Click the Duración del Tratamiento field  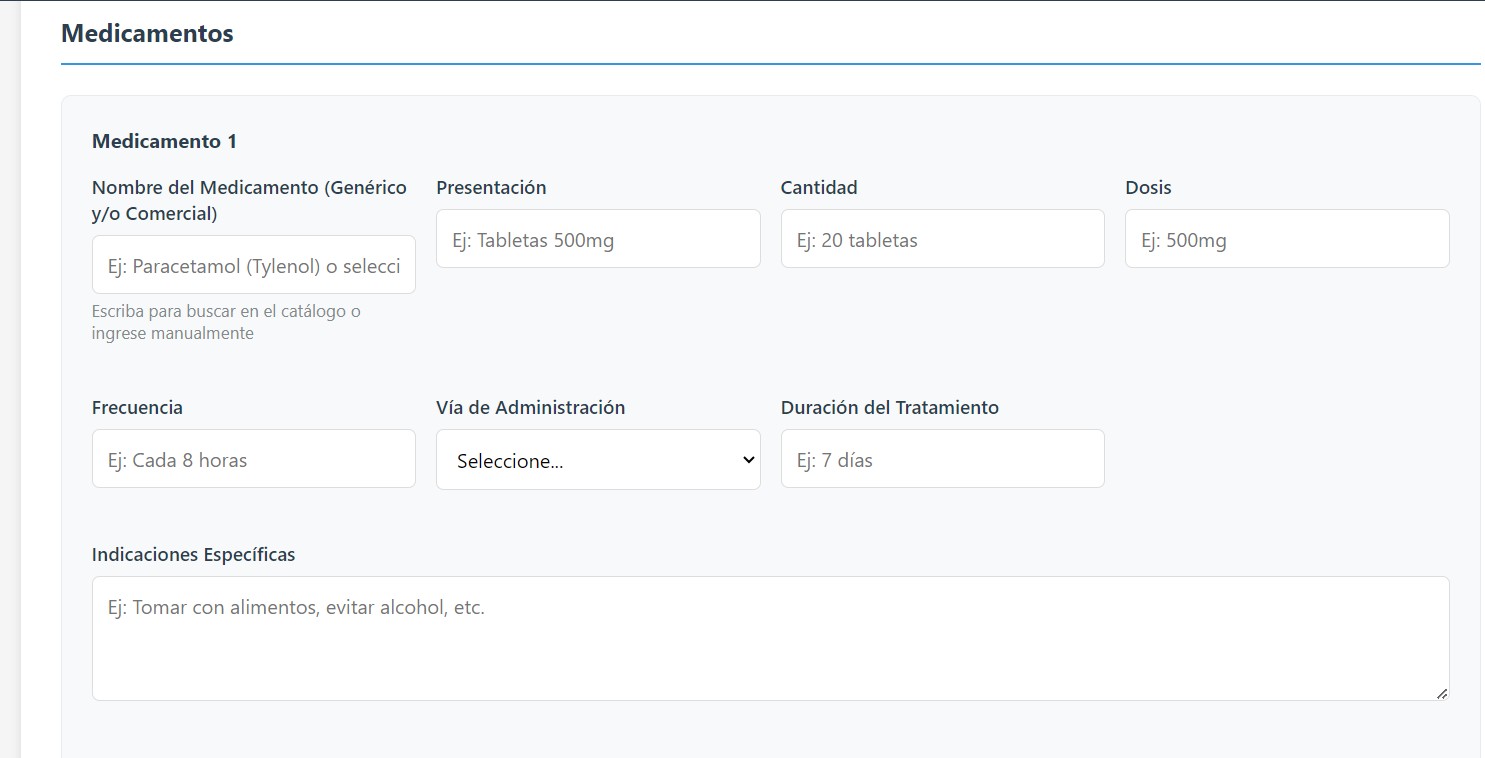point(941,458)
